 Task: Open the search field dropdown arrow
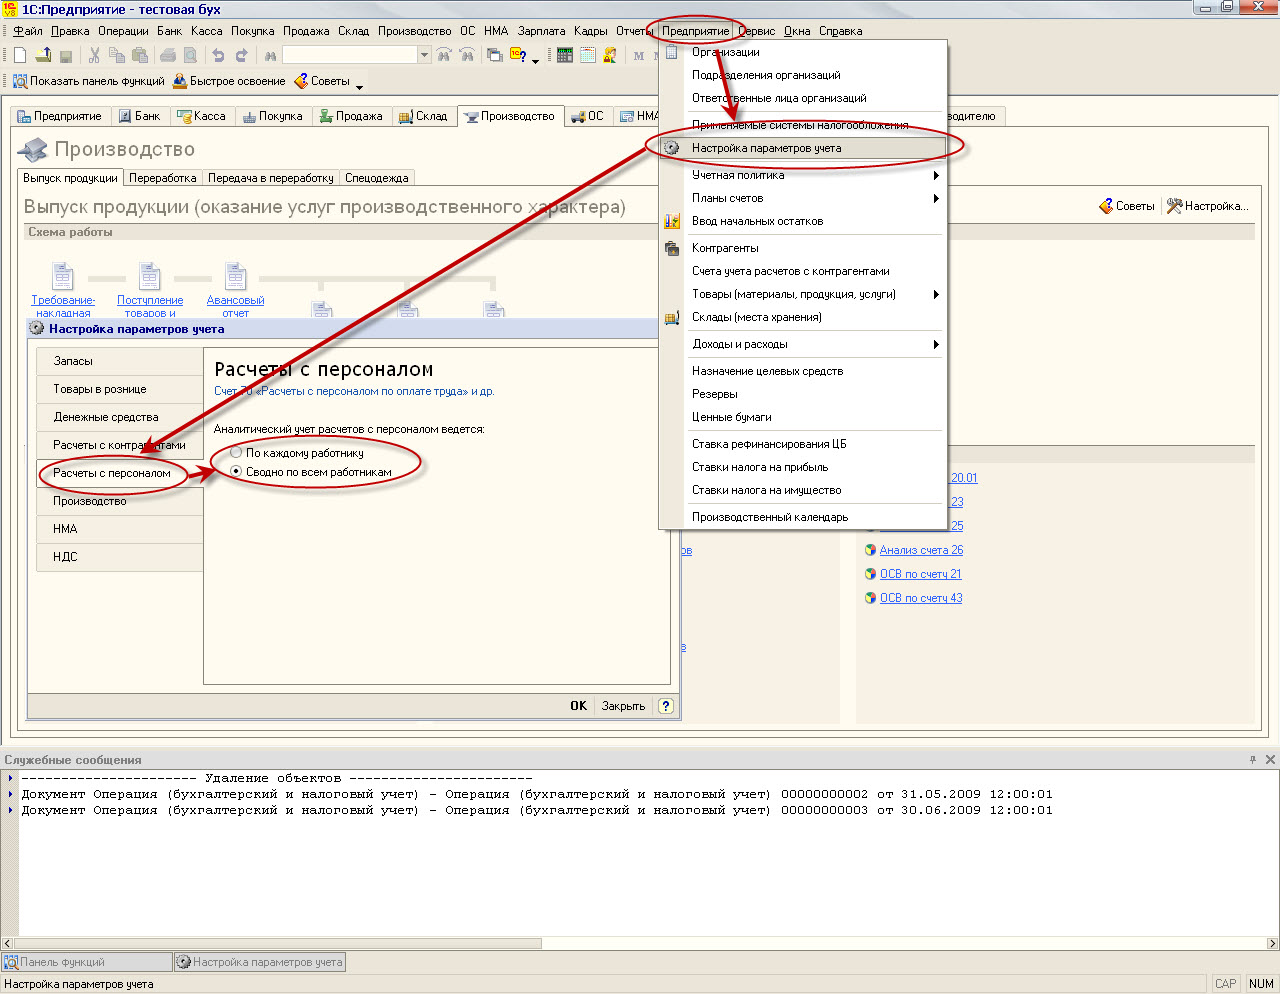pyautogui.click(x=424, y=56)
